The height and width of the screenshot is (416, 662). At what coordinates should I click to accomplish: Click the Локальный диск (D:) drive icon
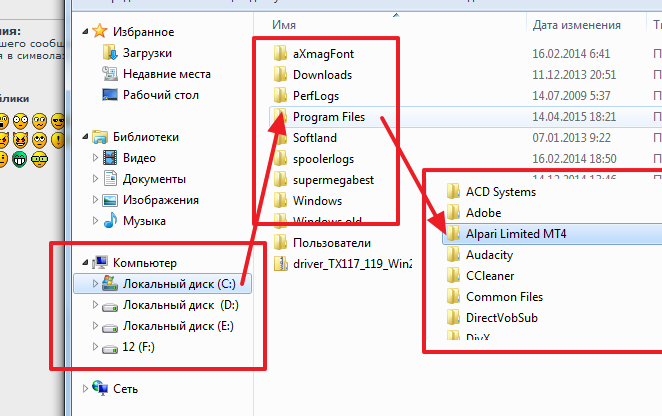click(110, 305)
